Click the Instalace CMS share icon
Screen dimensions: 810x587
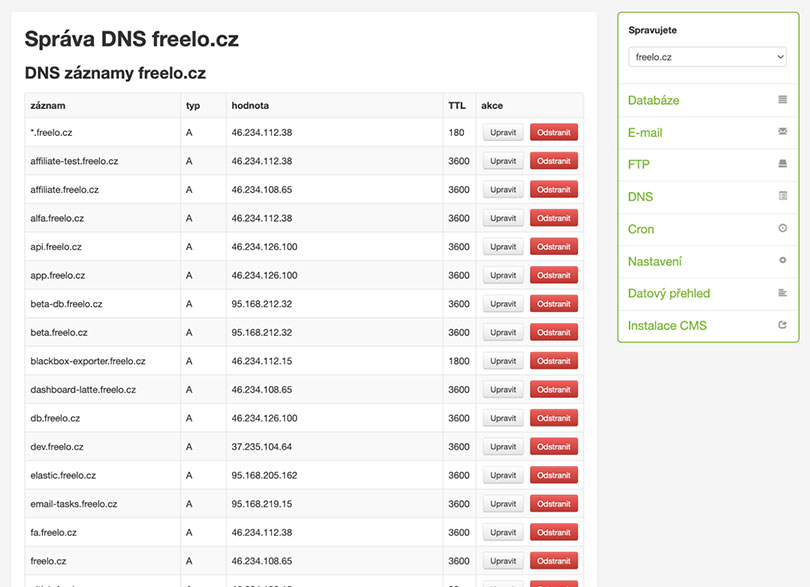coord(783,325)
